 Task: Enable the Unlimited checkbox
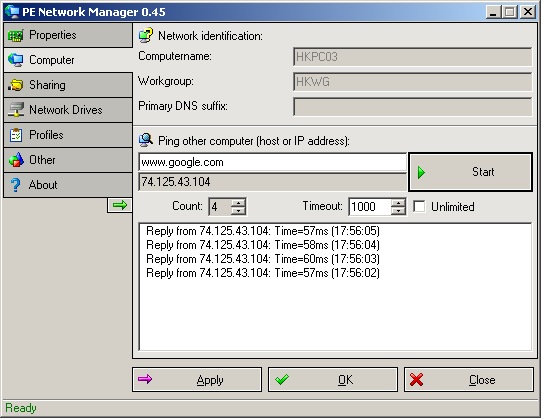[419, 207]
